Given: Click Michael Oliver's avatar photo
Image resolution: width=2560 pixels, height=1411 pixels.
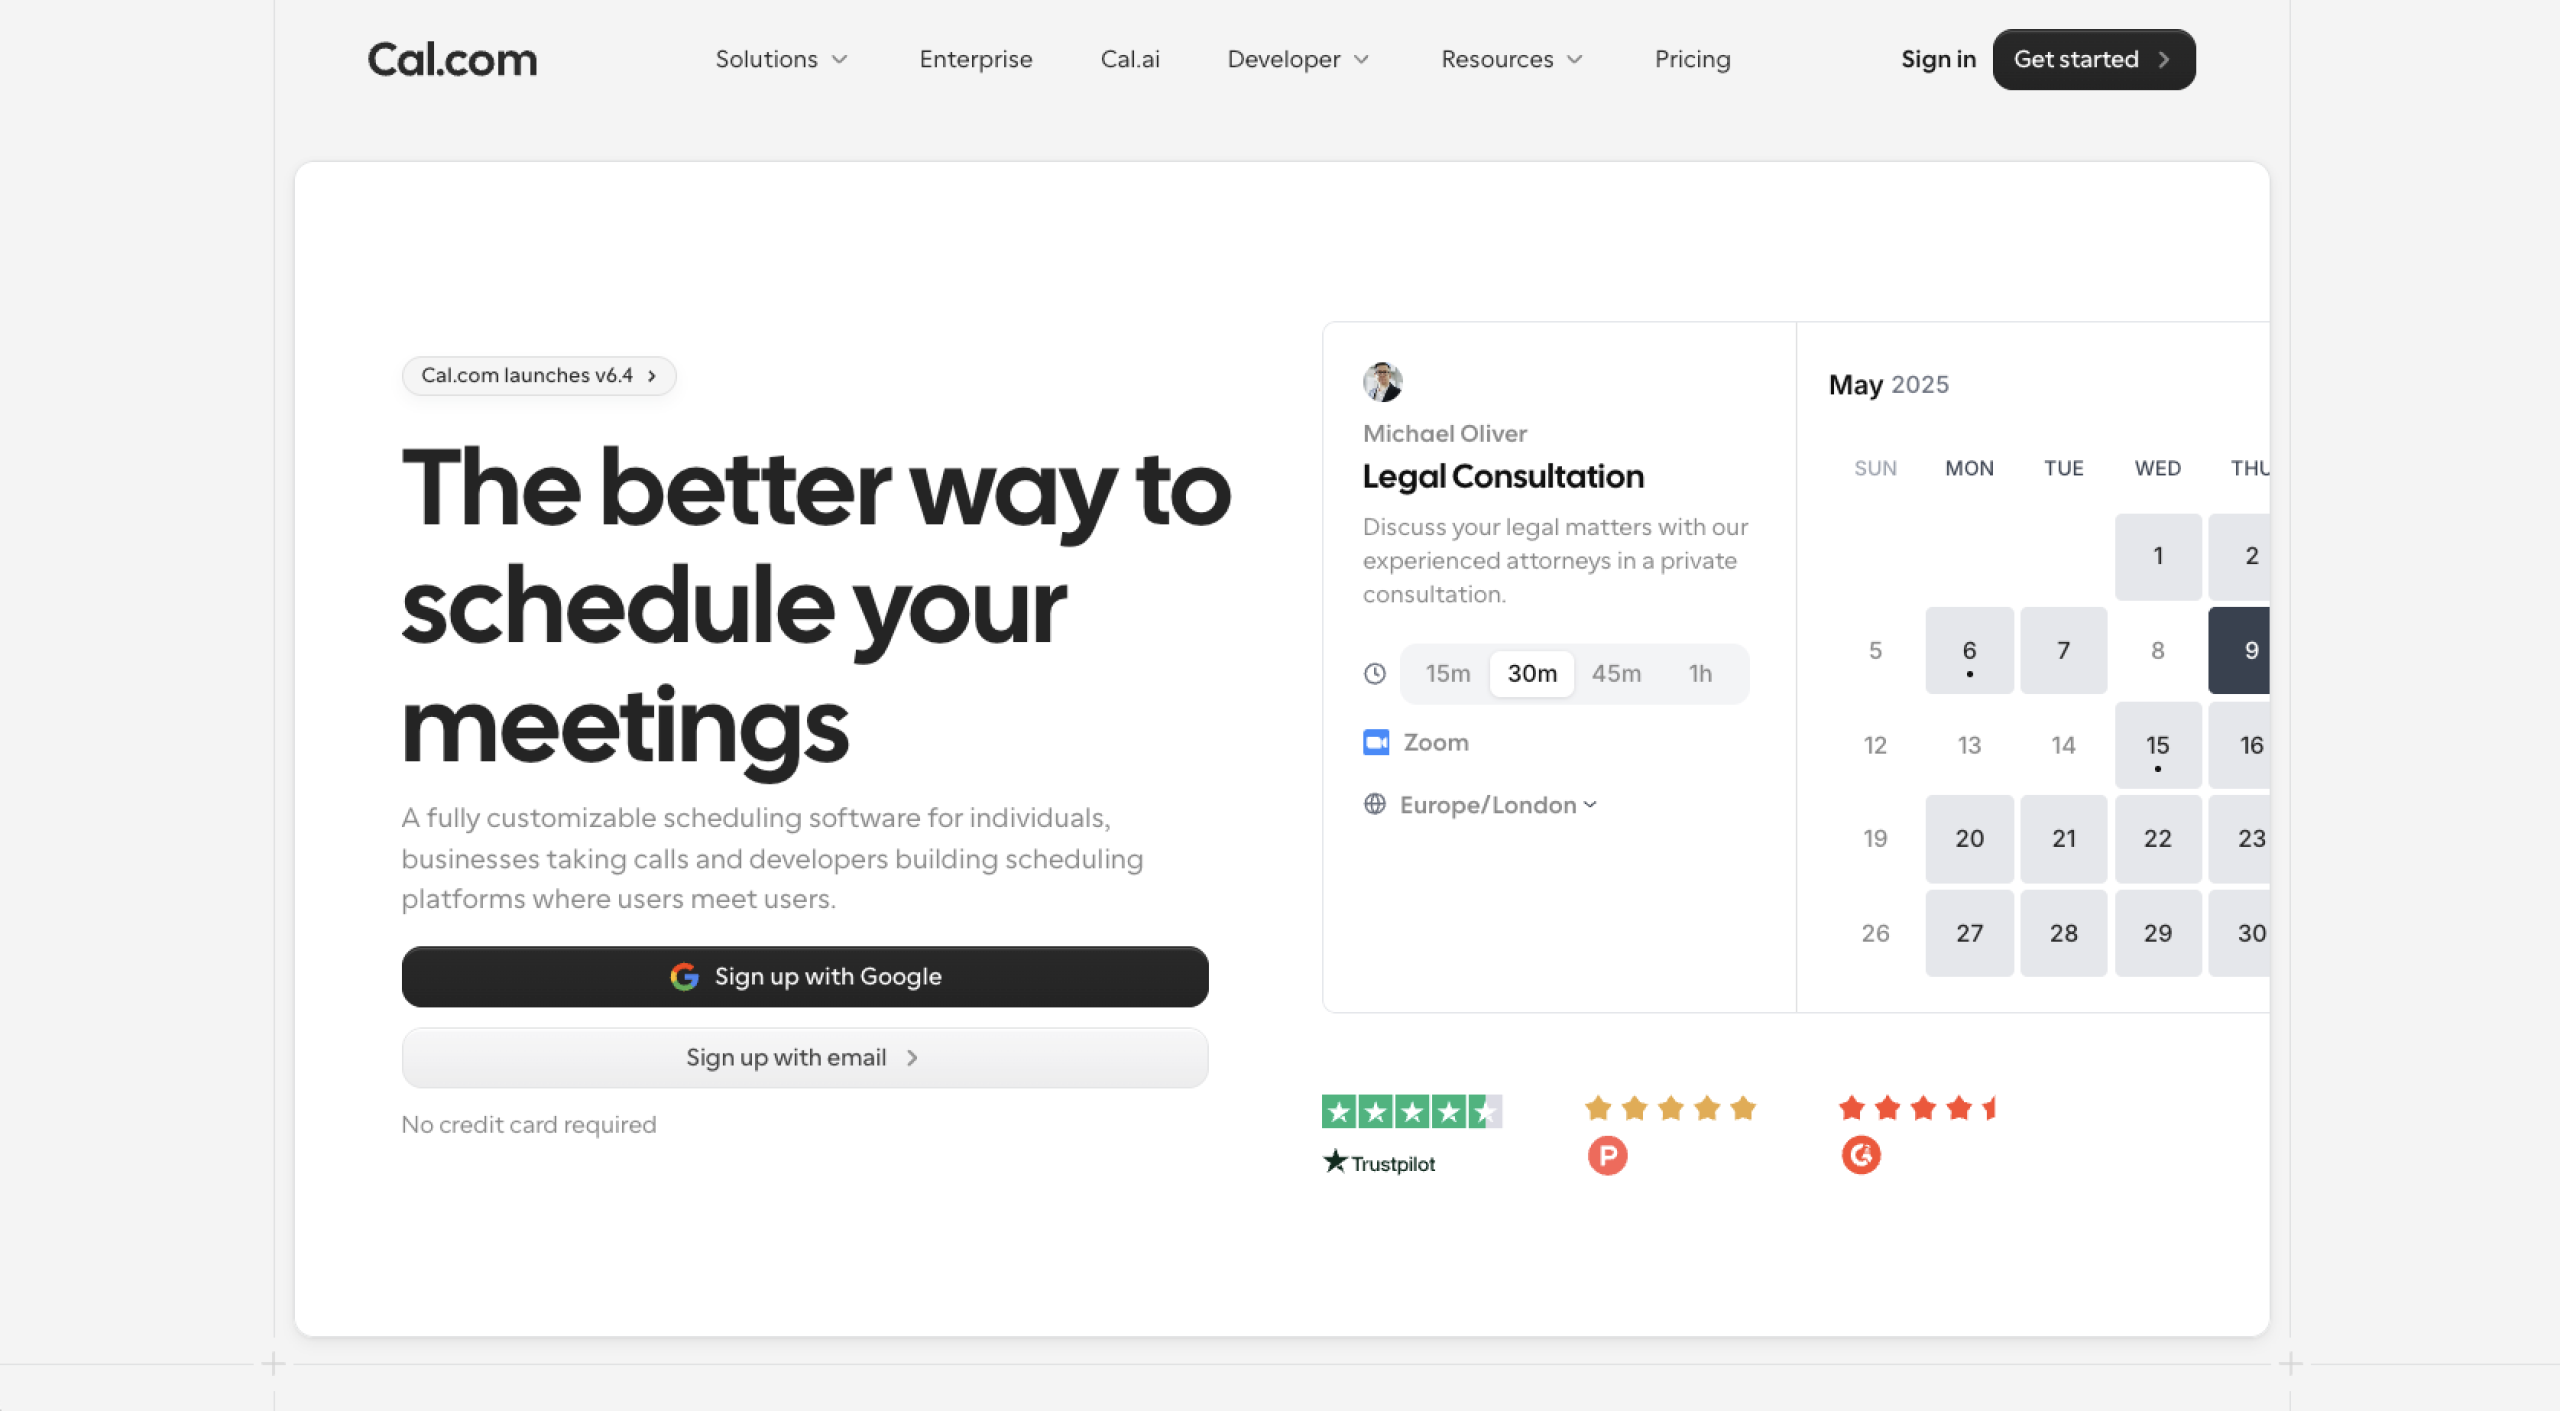Looking at the screenshot, I should click(1382, 382).
